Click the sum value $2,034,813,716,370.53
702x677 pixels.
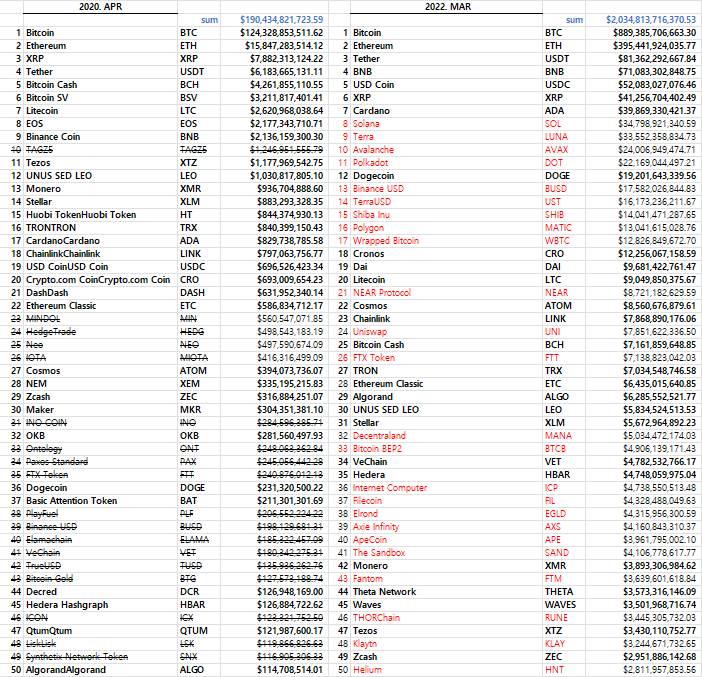click(651, 20)
